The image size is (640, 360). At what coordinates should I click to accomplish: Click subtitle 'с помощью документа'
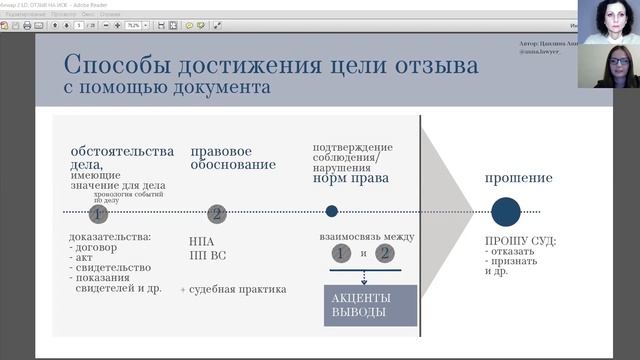167,87
